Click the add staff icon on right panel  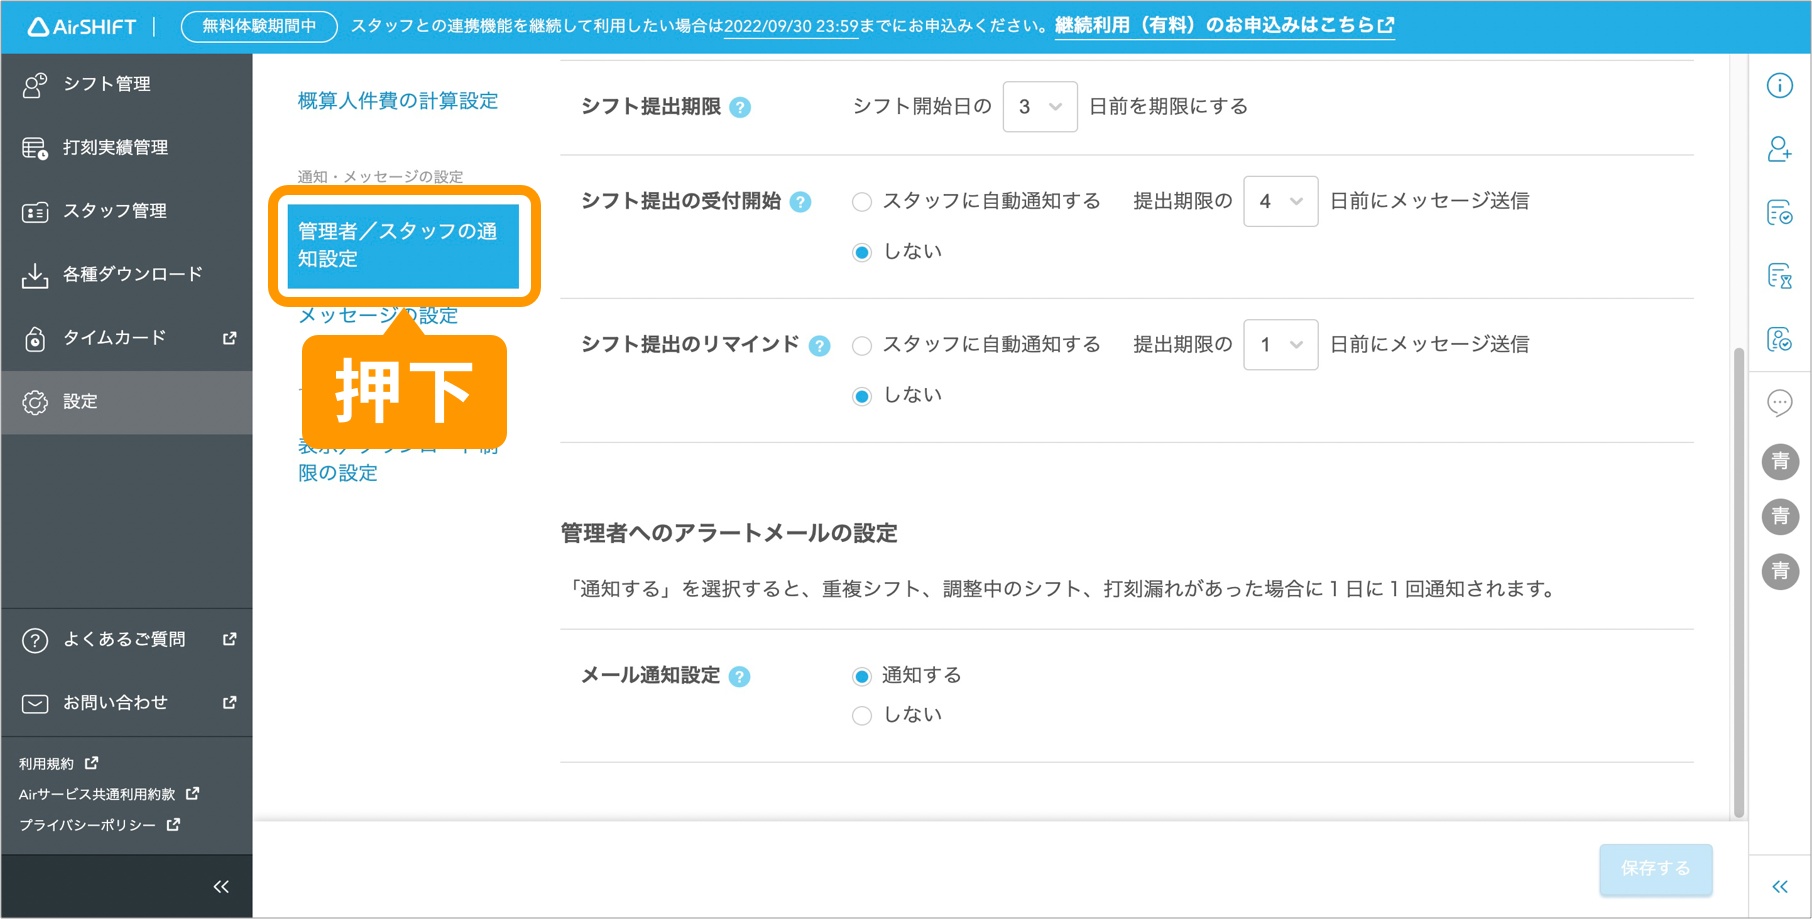(1780, 150)
